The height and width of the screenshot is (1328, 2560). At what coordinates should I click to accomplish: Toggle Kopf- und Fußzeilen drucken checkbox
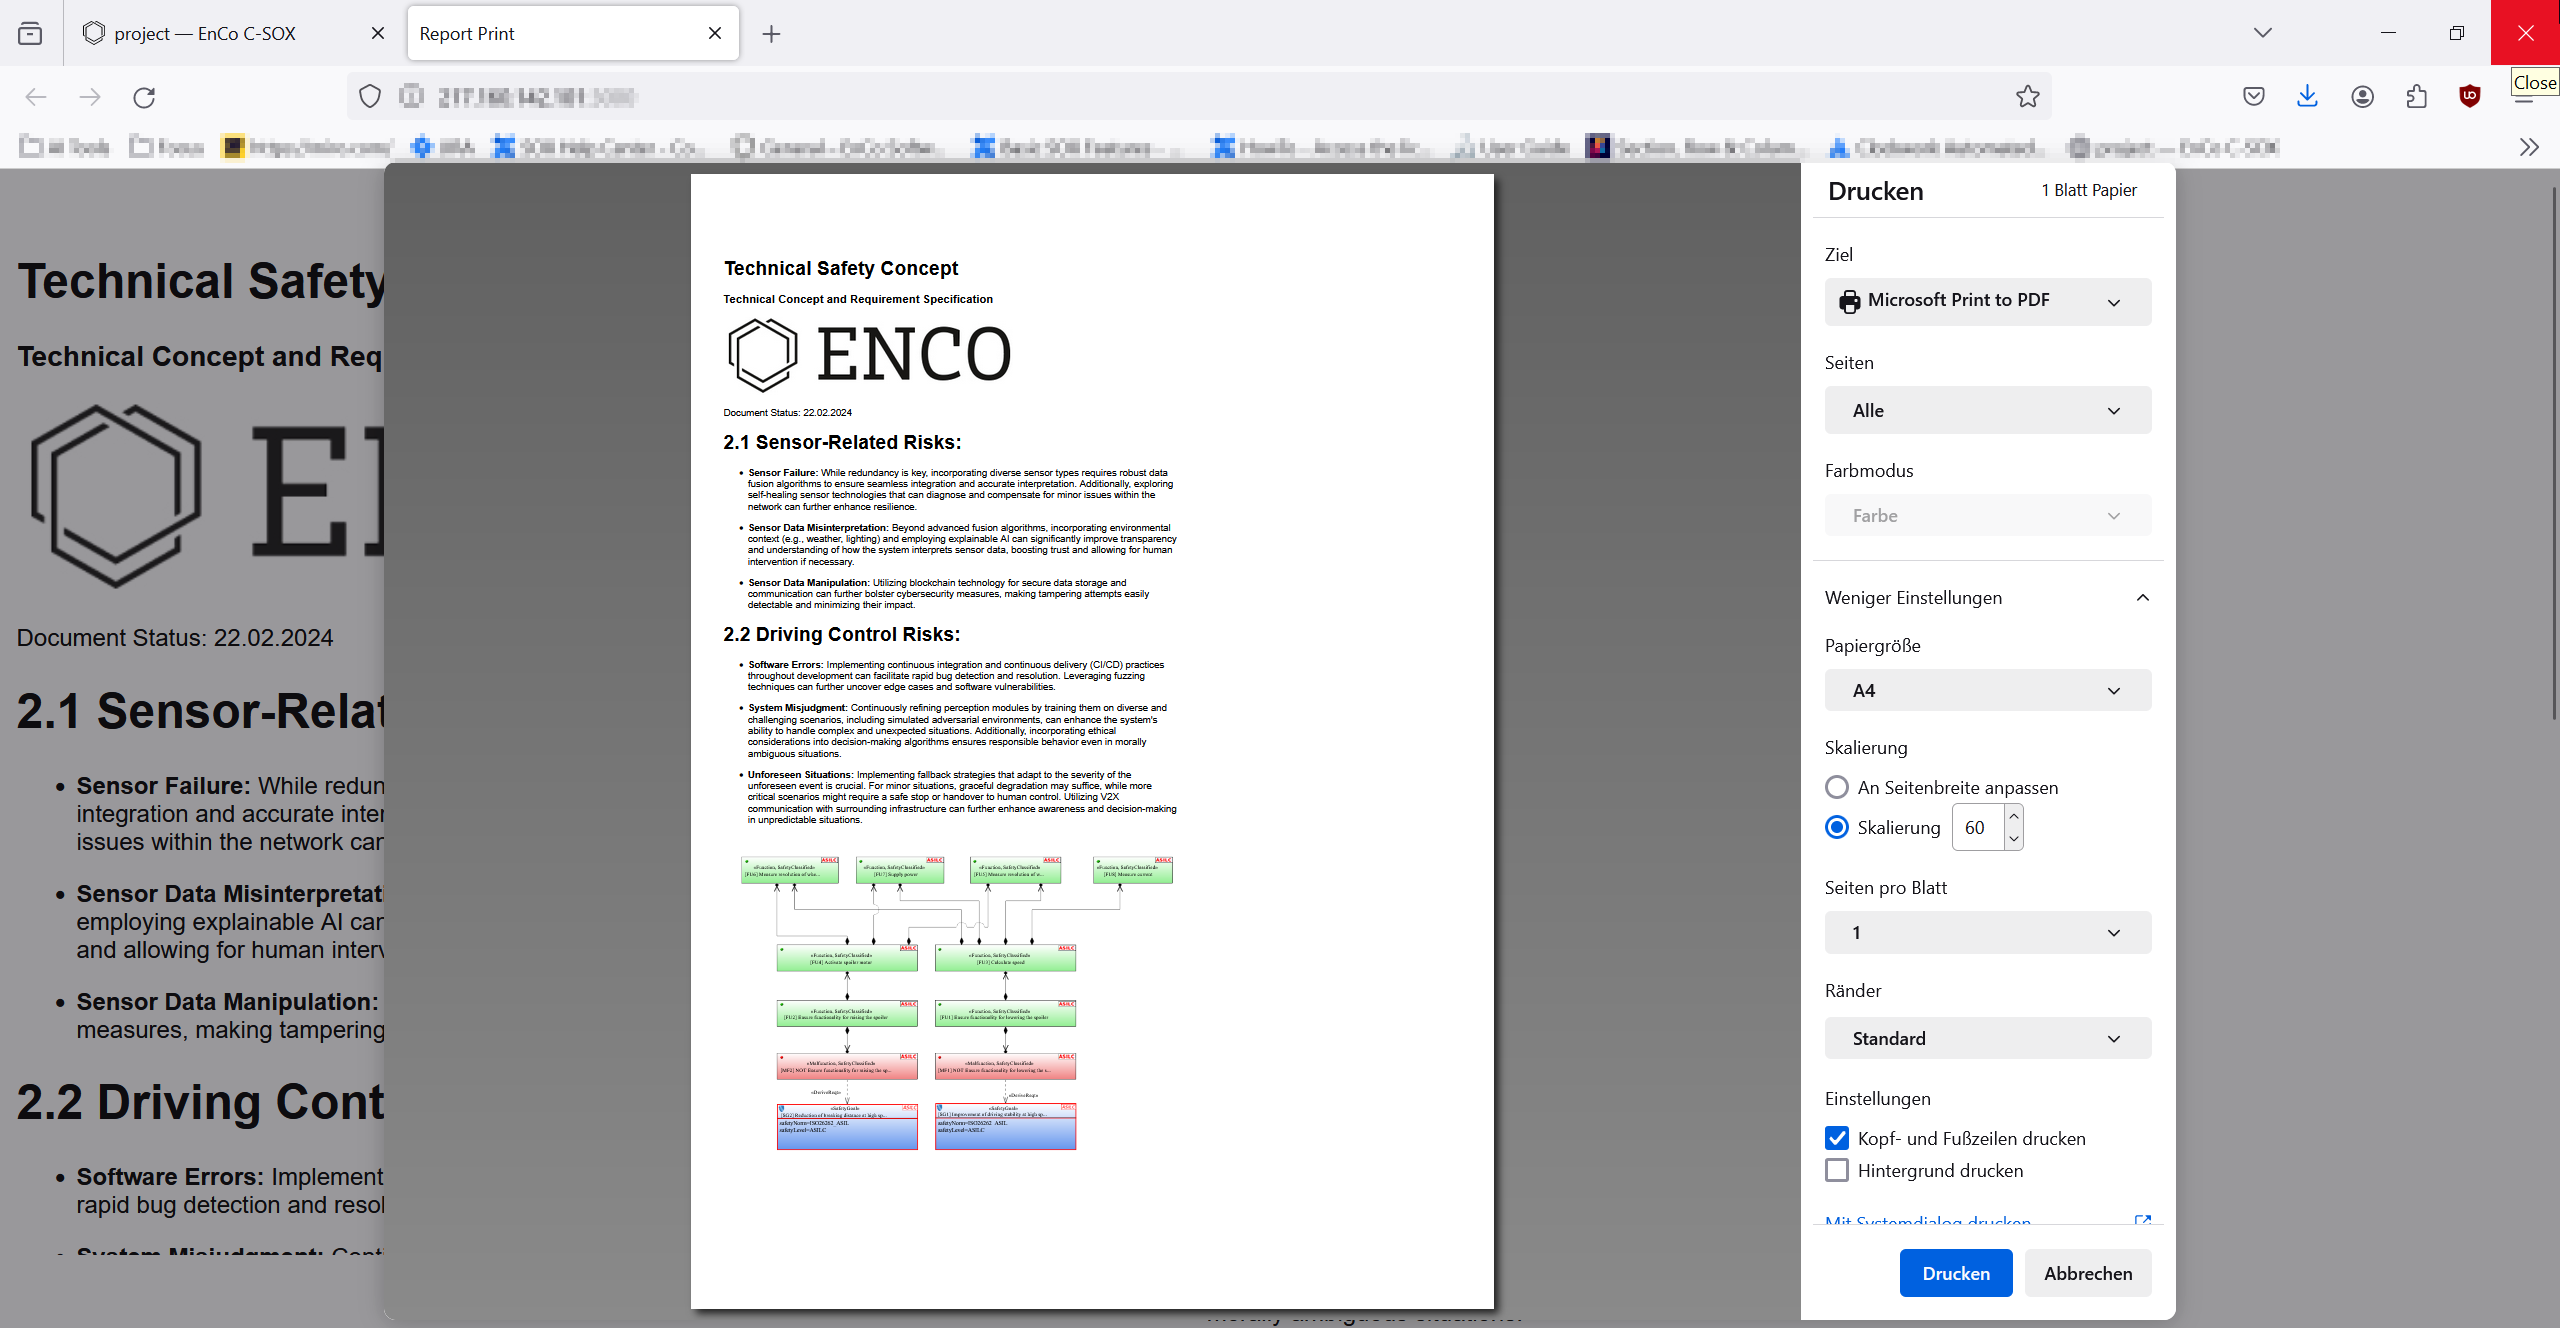[x=1836, y=1138]
